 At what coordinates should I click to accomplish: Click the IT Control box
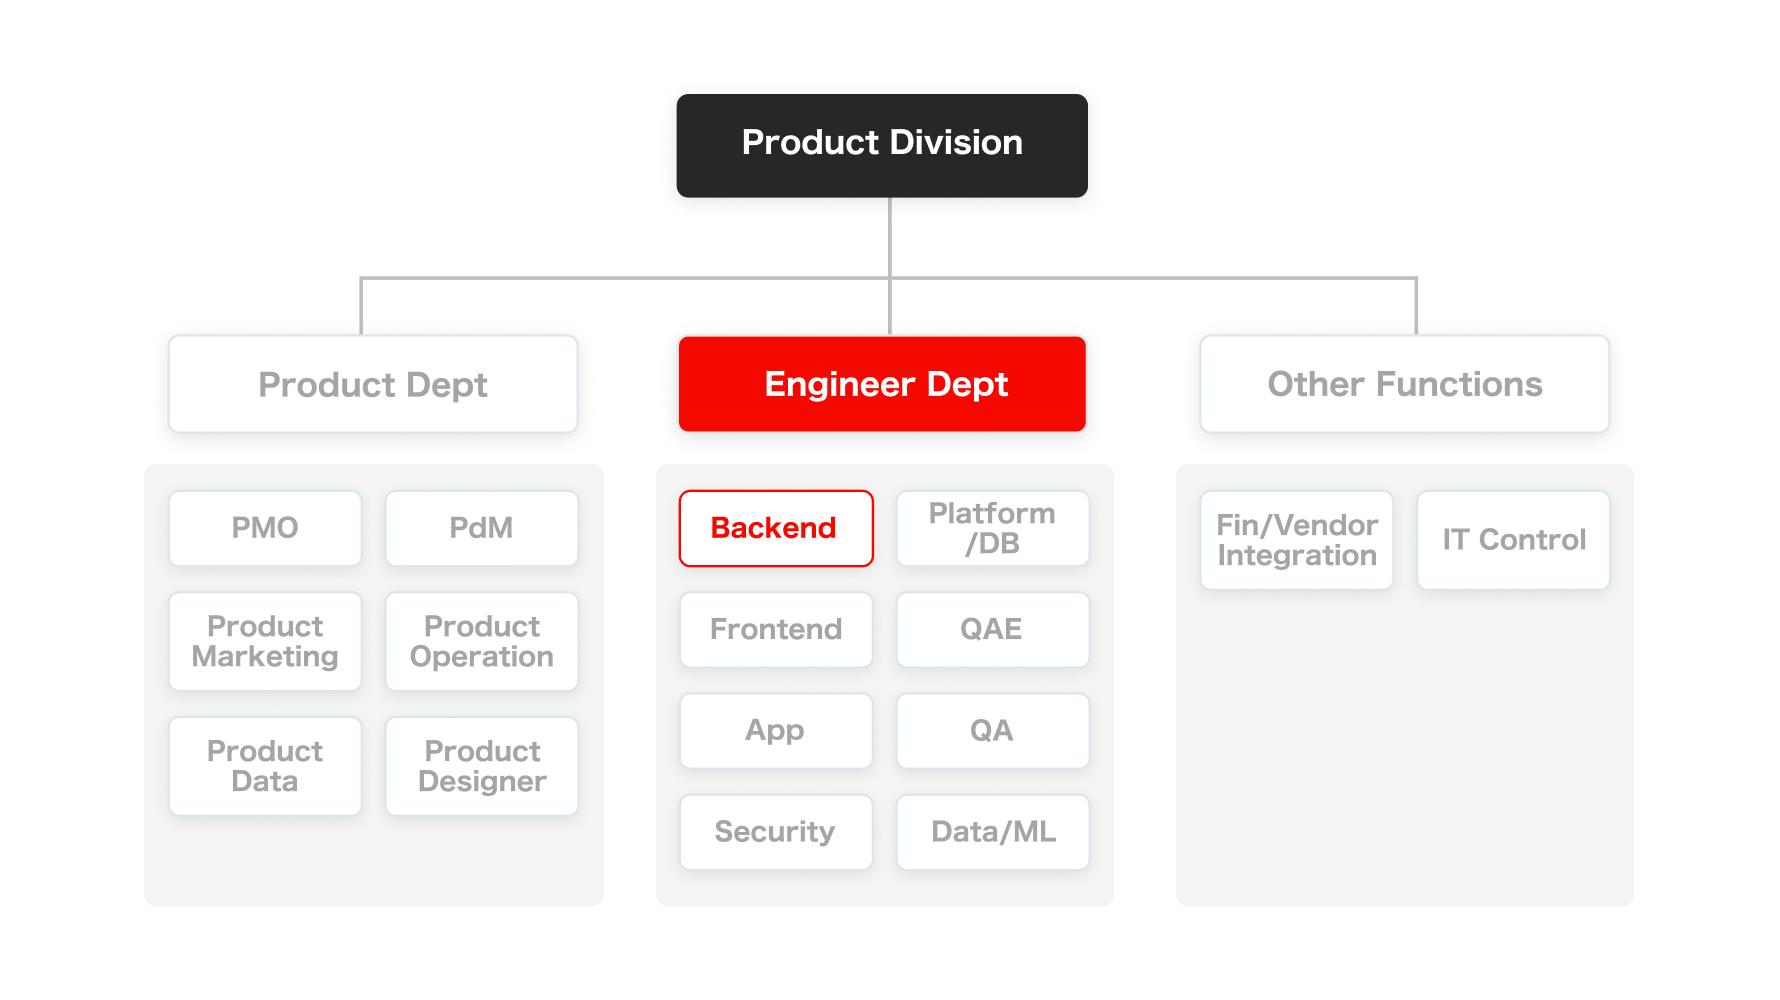click(x=1513, y=540)
